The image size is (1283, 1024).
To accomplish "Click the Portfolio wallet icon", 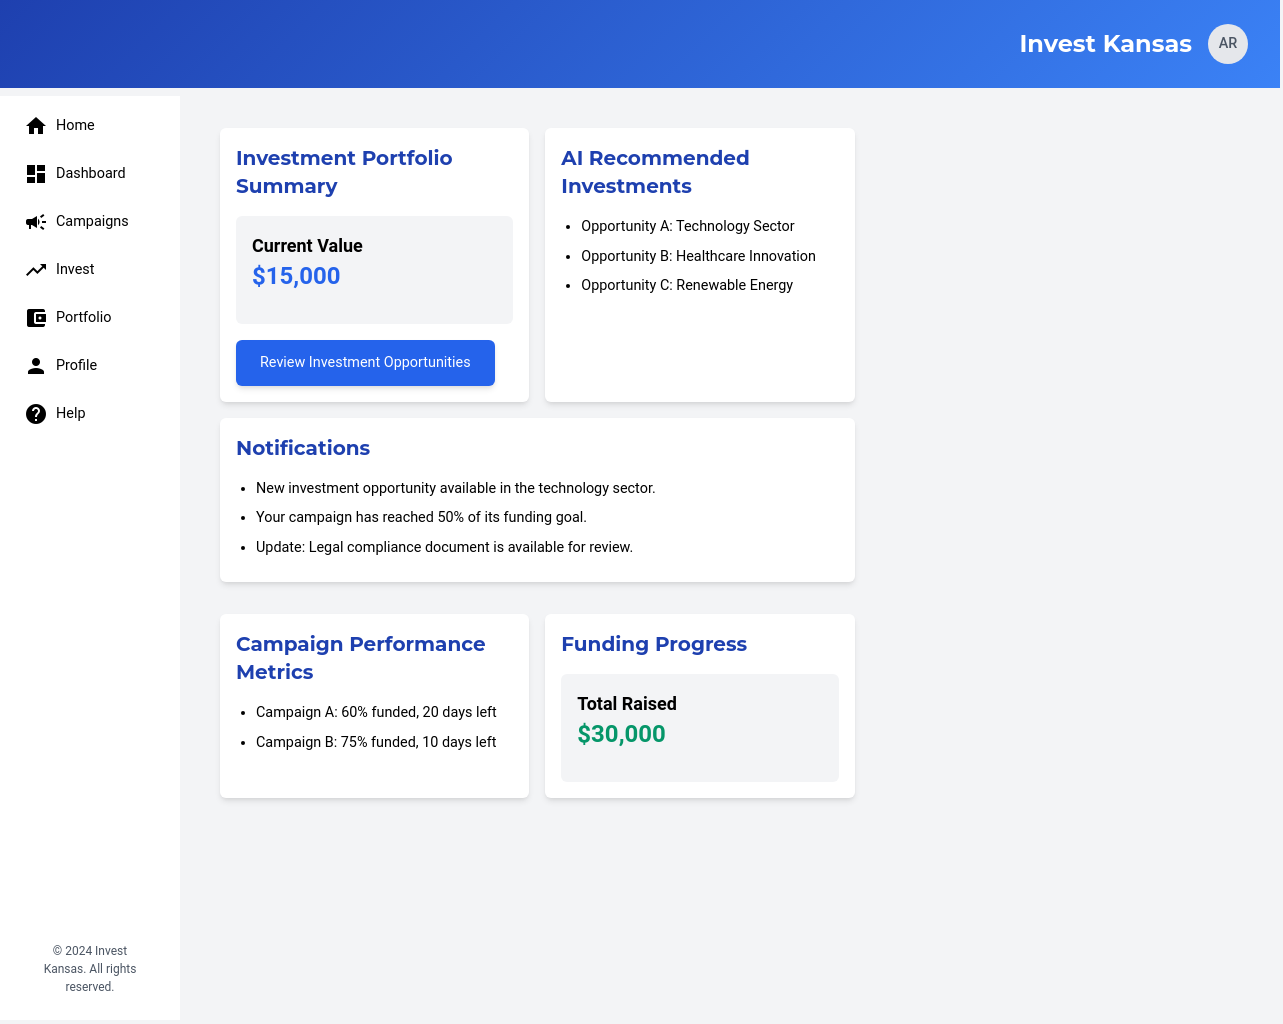I will [36, 318].
